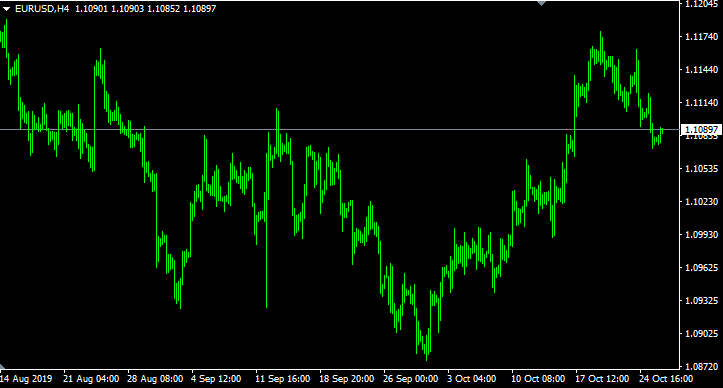The height and width of the screenshot is (388, 723).
Task: Open the chart dropdown arrow beside EURUSD,H4
Action: coord(6,9)
